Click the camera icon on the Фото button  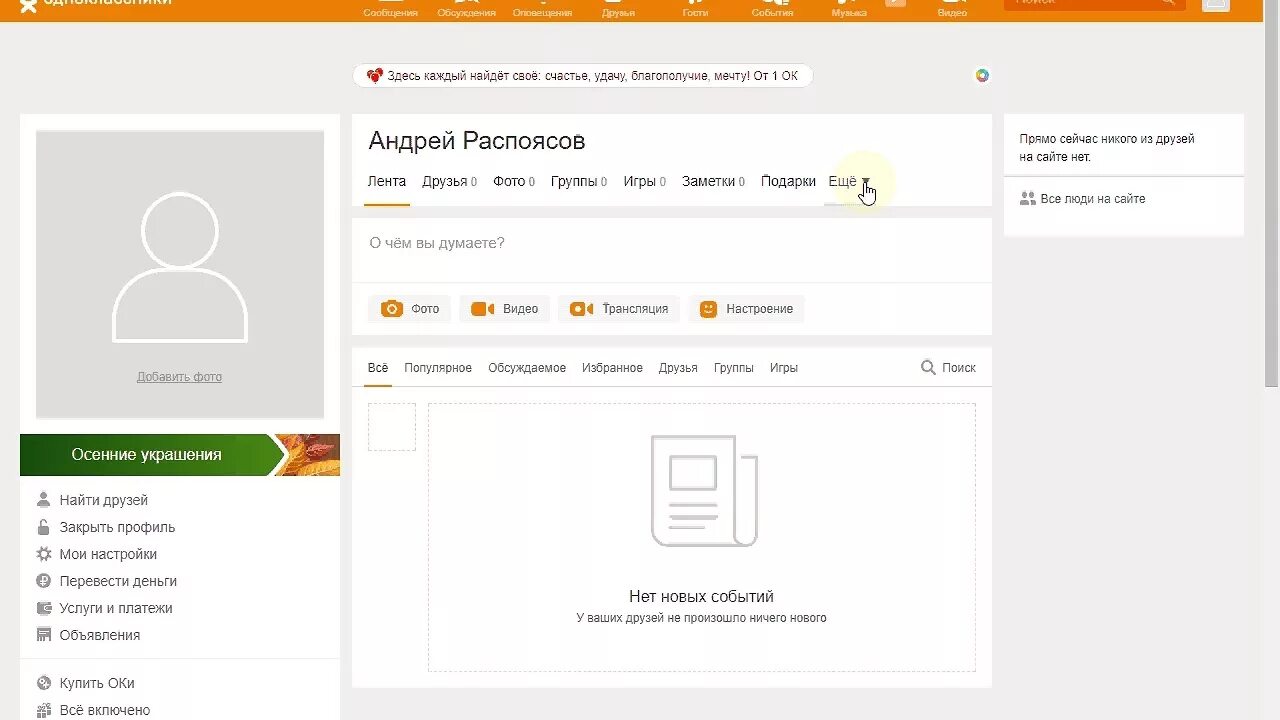coord(392,309)
